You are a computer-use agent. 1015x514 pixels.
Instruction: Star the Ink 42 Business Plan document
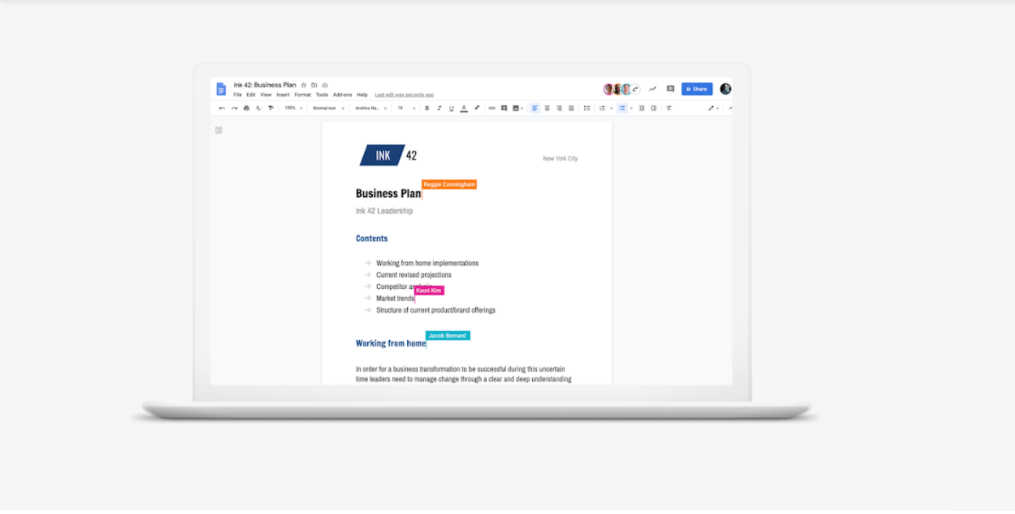point(303,85)
